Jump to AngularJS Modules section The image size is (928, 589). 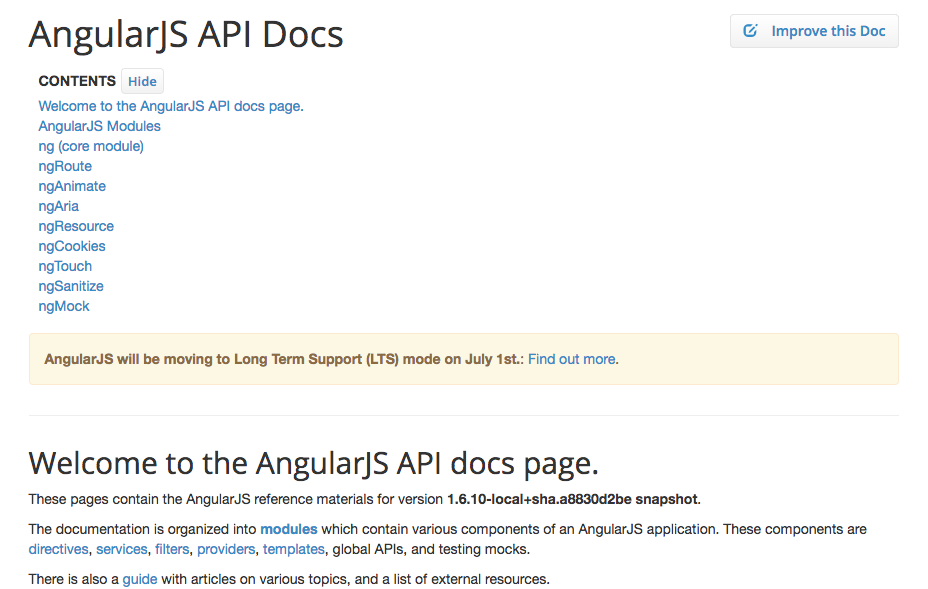point(99,126)
